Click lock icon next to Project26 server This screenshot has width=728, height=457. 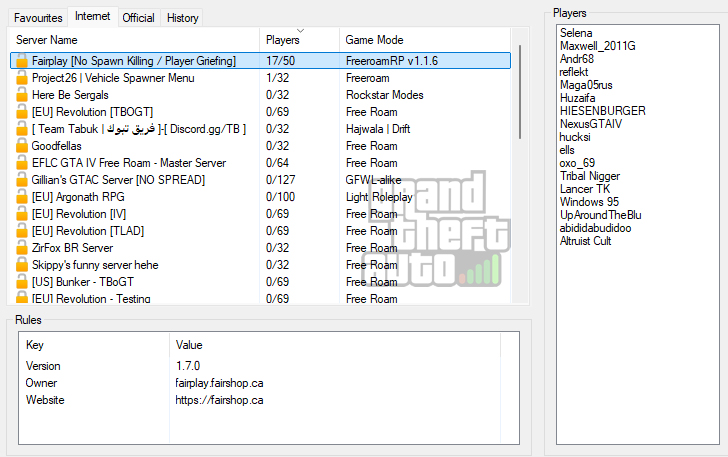pyautogui.click(x=22, y=78)
